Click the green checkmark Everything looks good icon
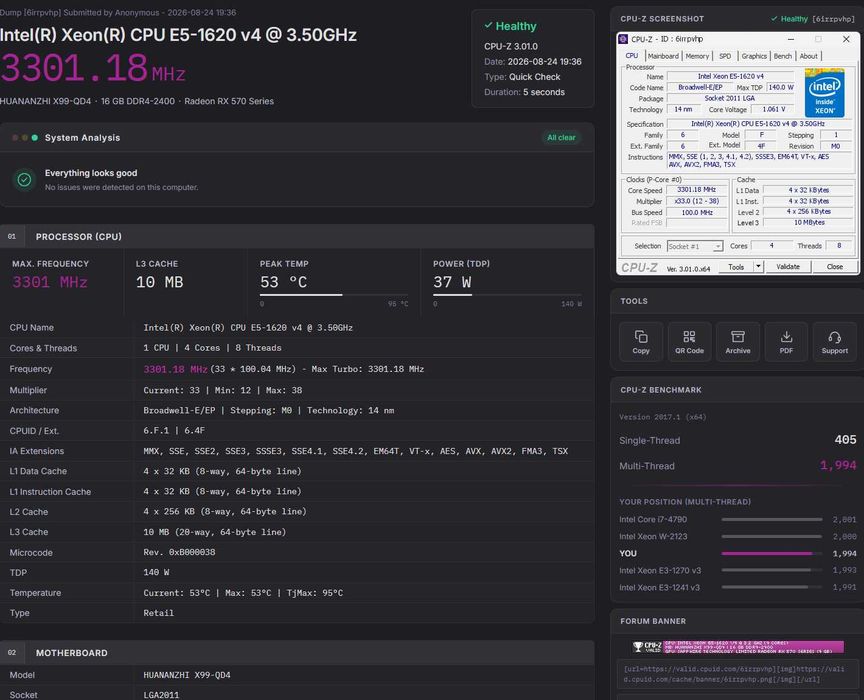Viewport: 864px width, 700px height. point(24,179)
